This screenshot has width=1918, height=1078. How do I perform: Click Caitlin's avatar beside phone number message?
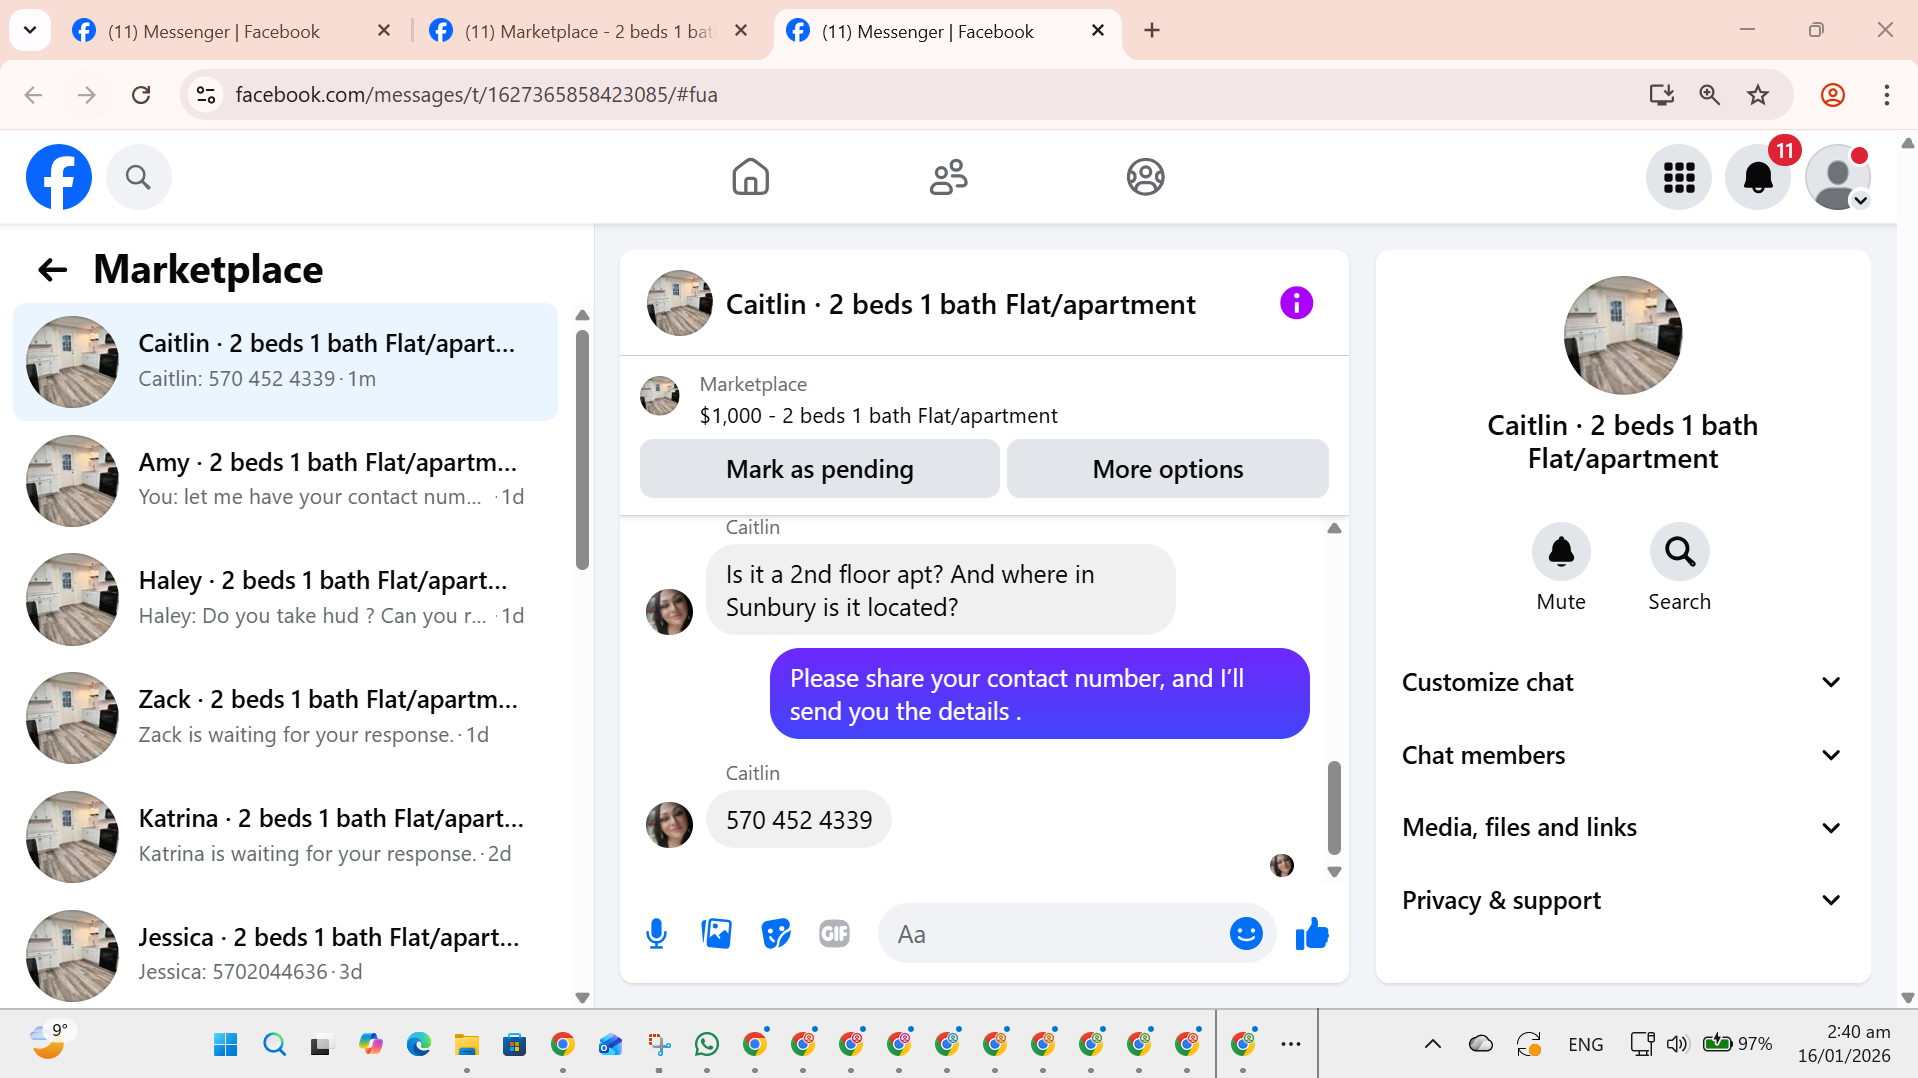coord(669,825)
